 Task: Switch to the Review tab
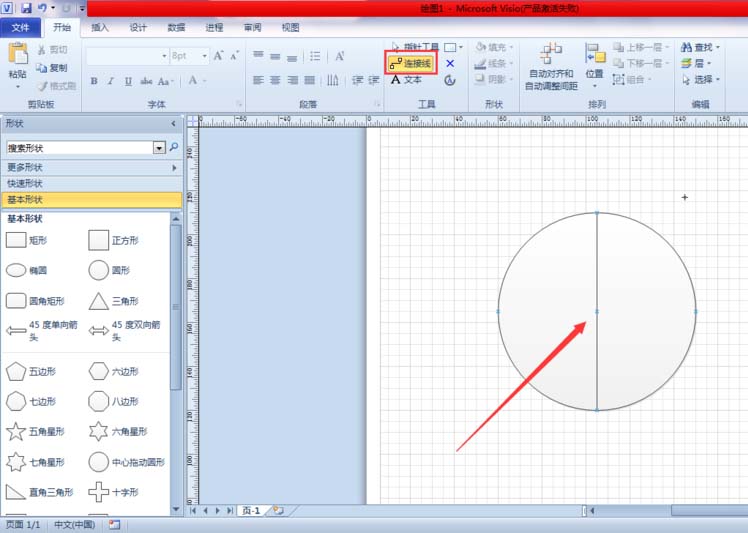tap(252, 27)
